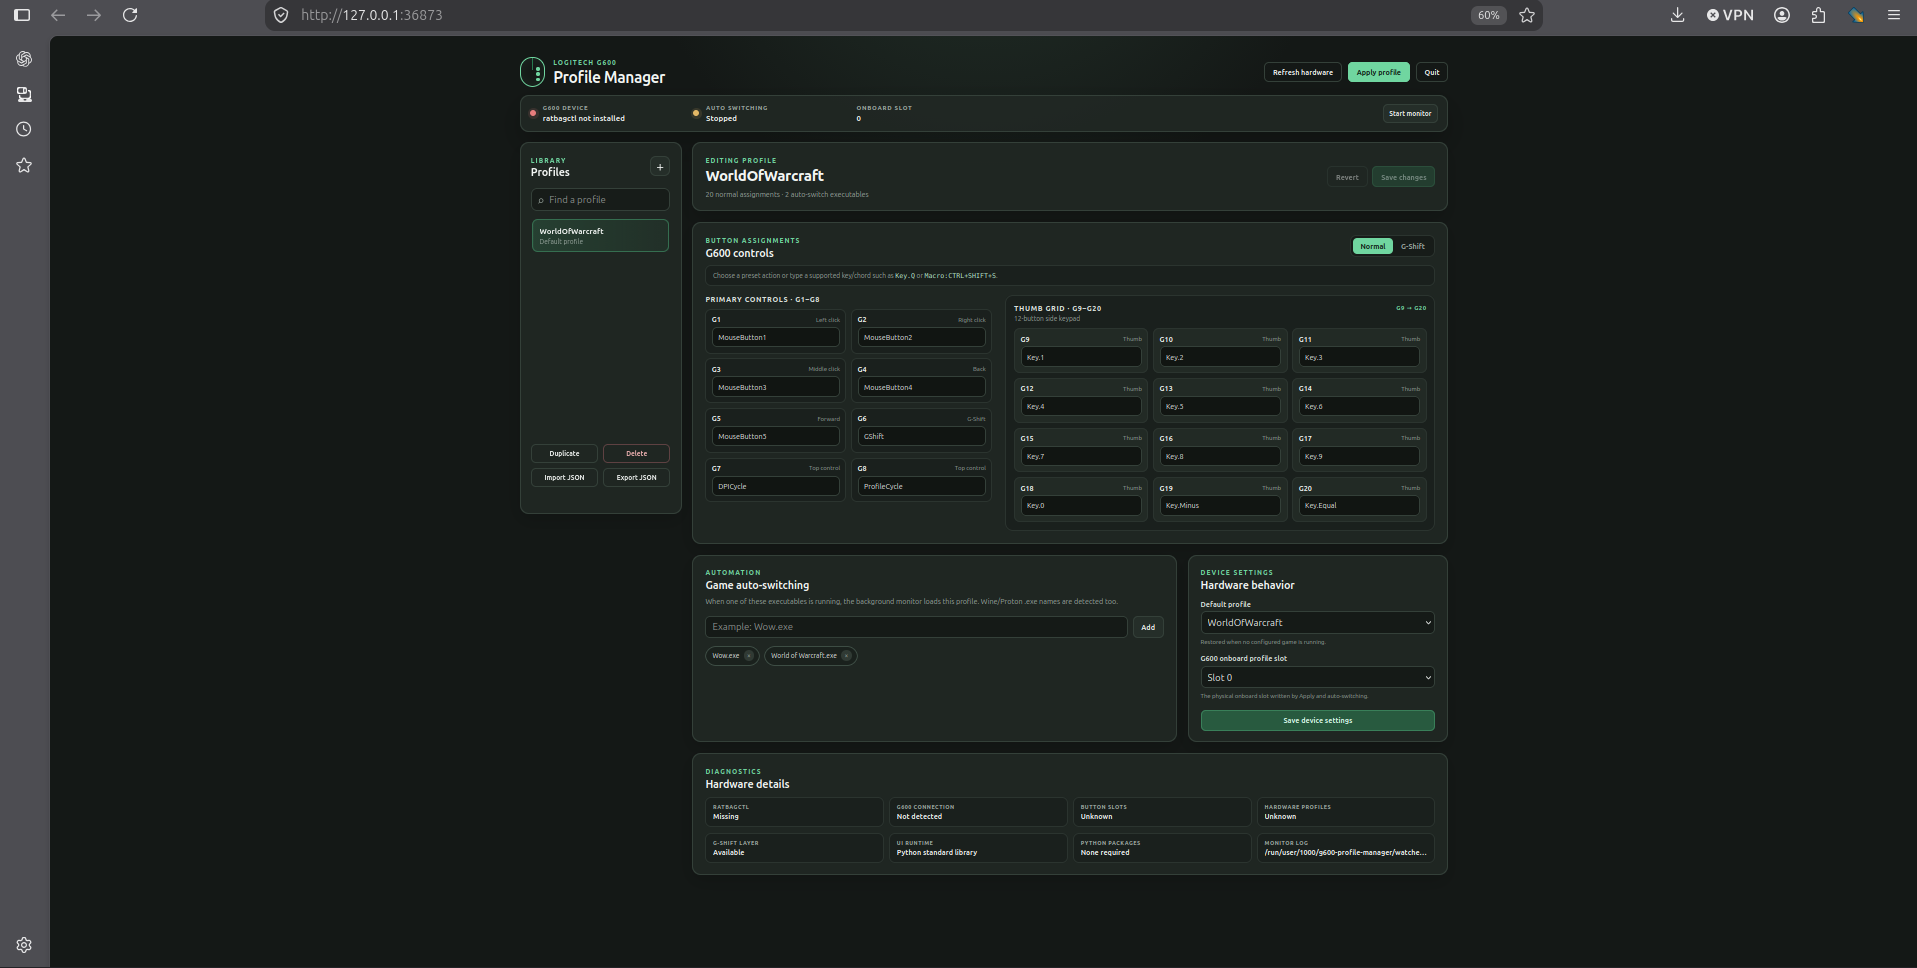Click the 'Python standard library' diagnostics value
The image size is (1917, 968).
[x=937, y=853]
